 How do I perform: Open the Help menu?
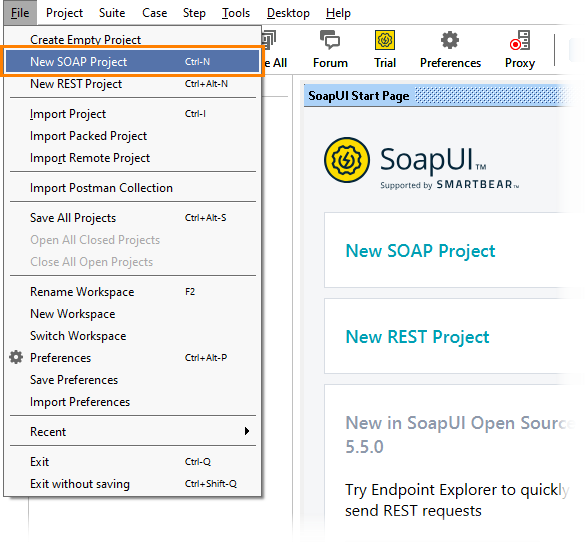tap(338, 13)
